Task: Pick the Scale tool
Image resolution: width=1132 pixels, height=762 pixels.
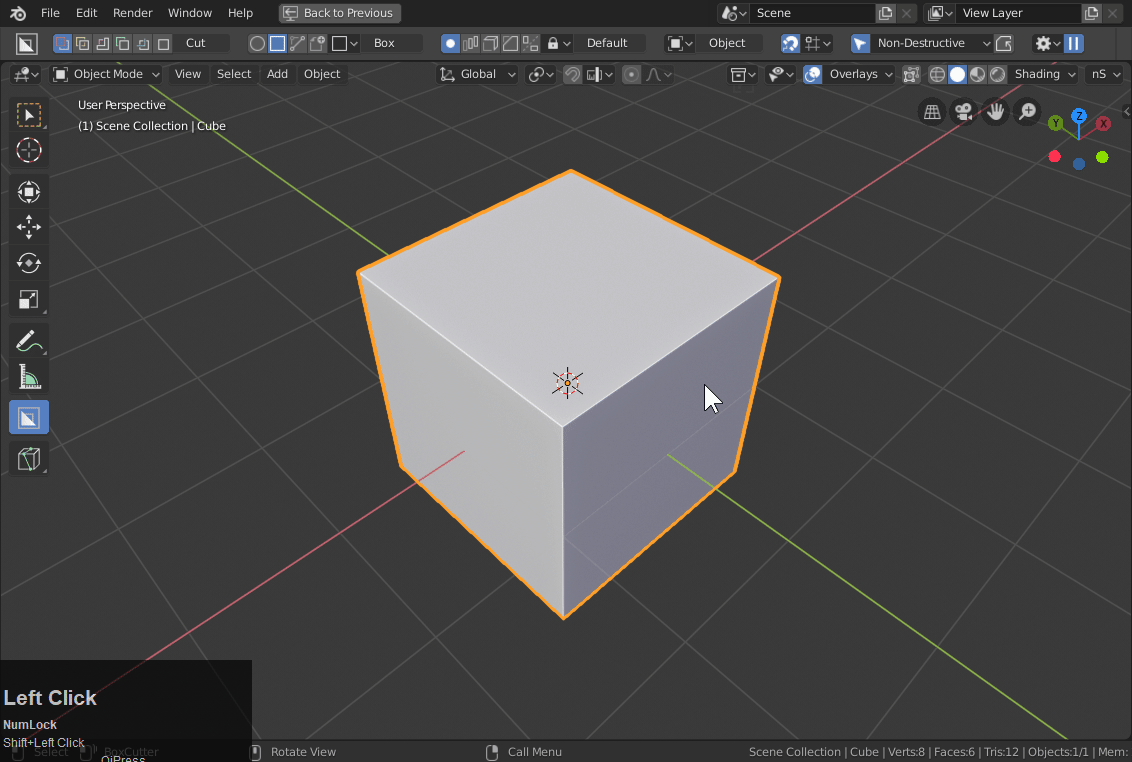Action: tap(29, 299)
